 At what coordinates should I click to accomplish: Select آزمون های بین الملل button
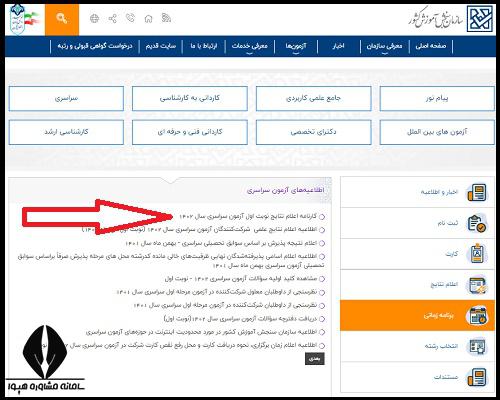pyautogui.click(x=437, y=132)
